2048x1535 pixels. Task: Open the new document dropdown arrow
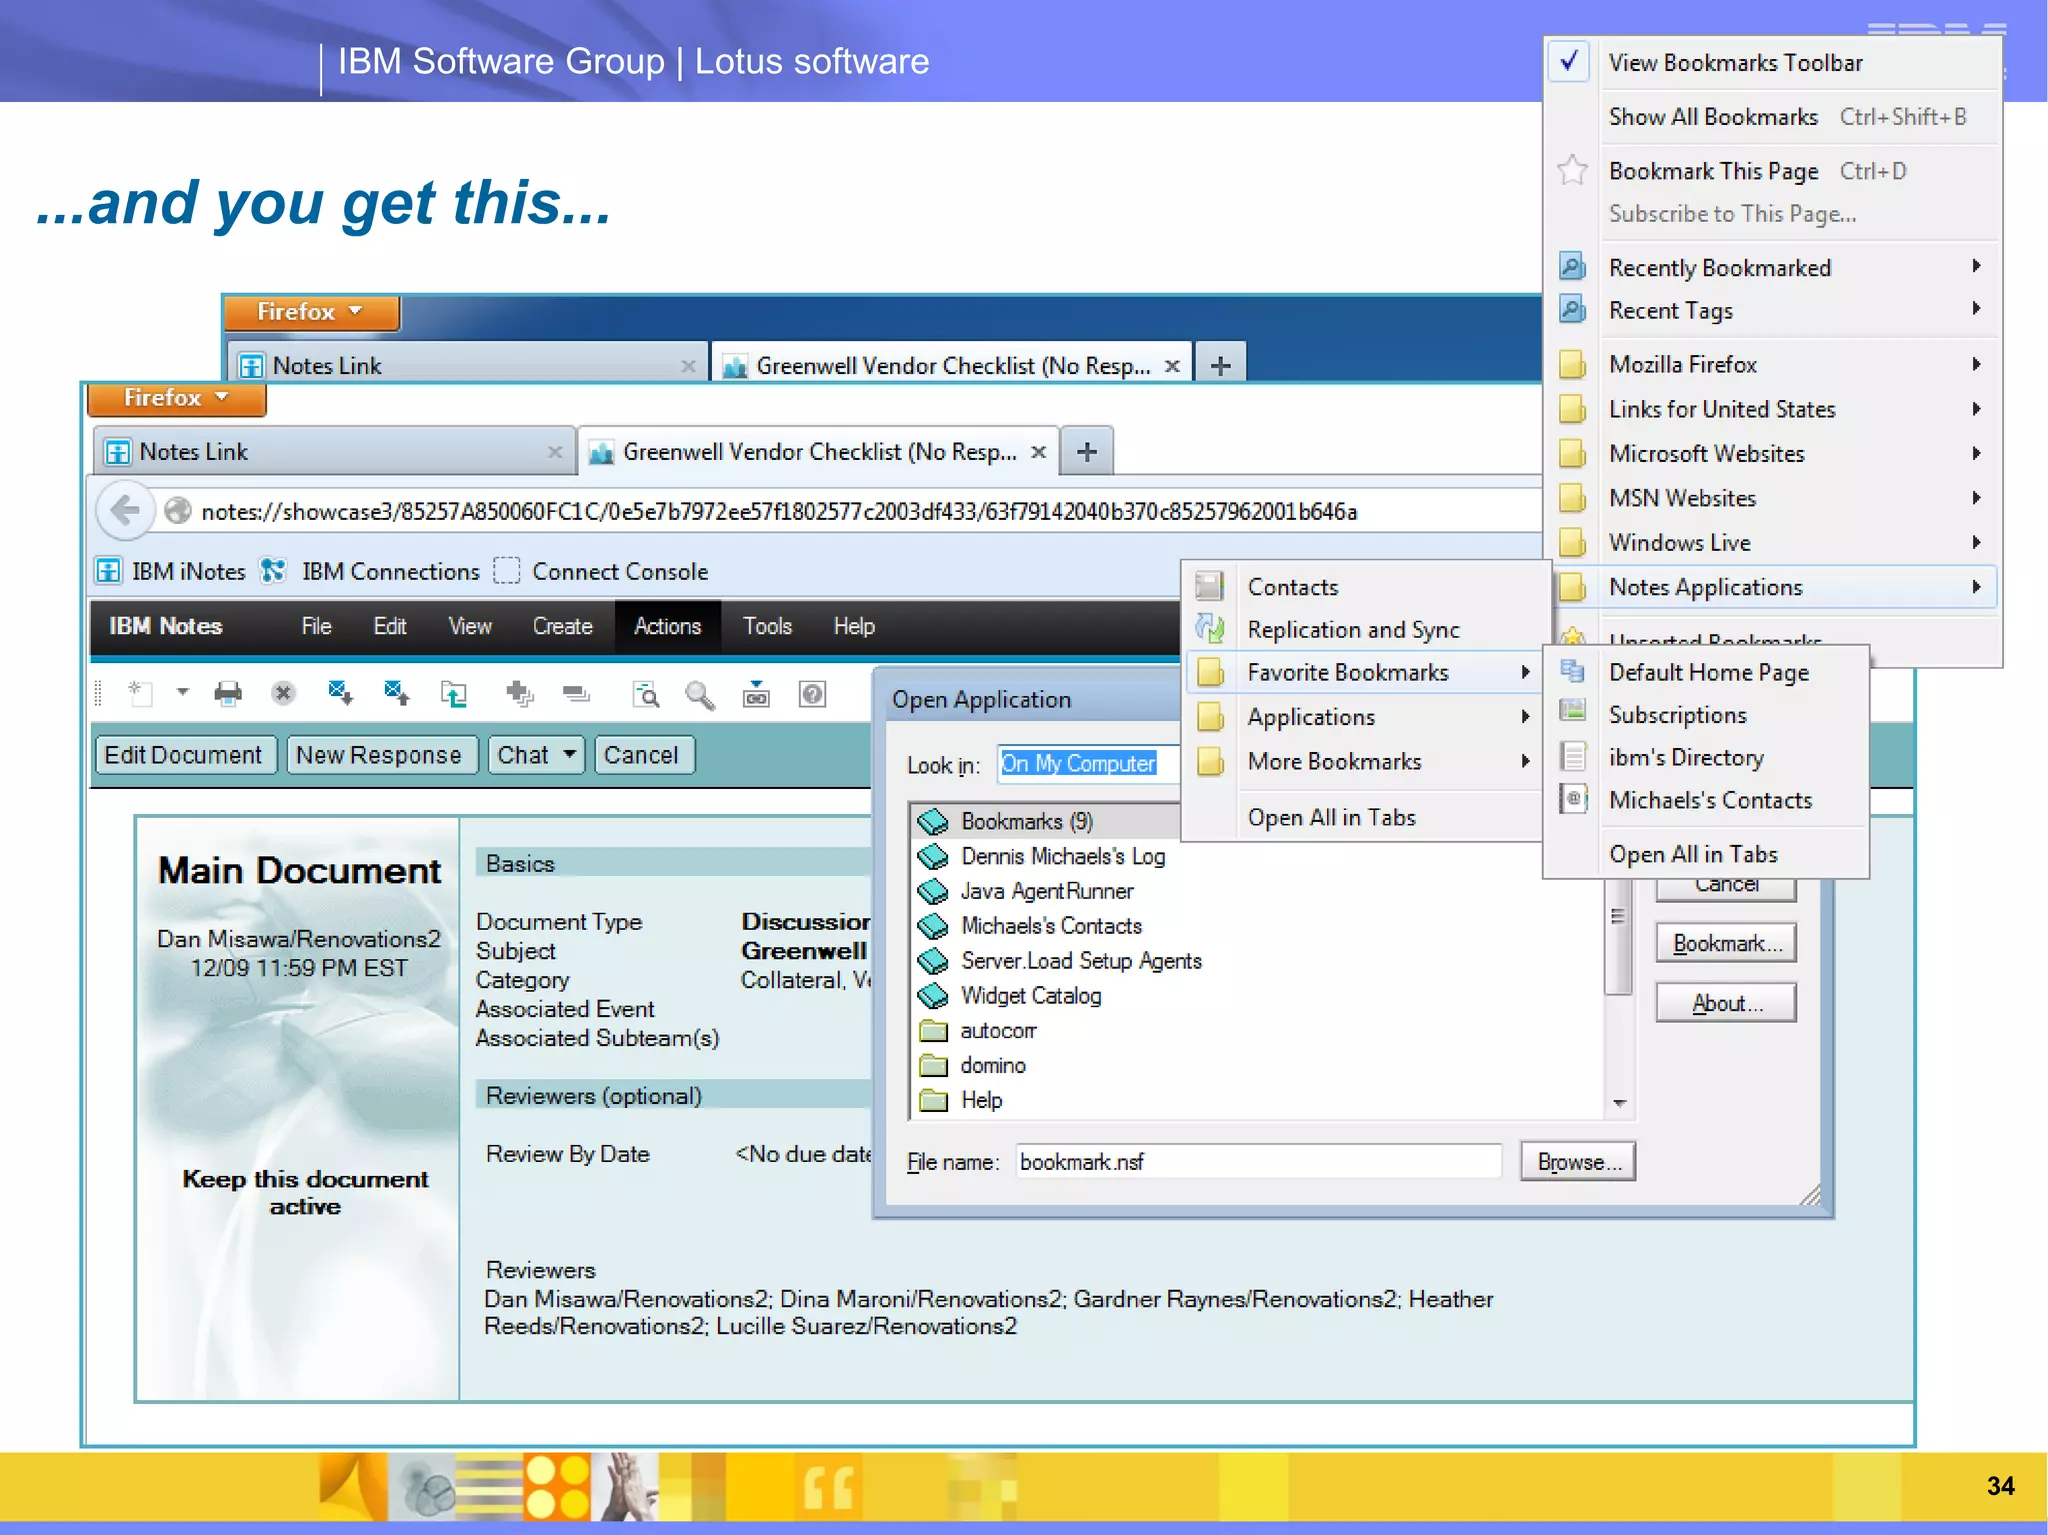[x=182, y=692]
